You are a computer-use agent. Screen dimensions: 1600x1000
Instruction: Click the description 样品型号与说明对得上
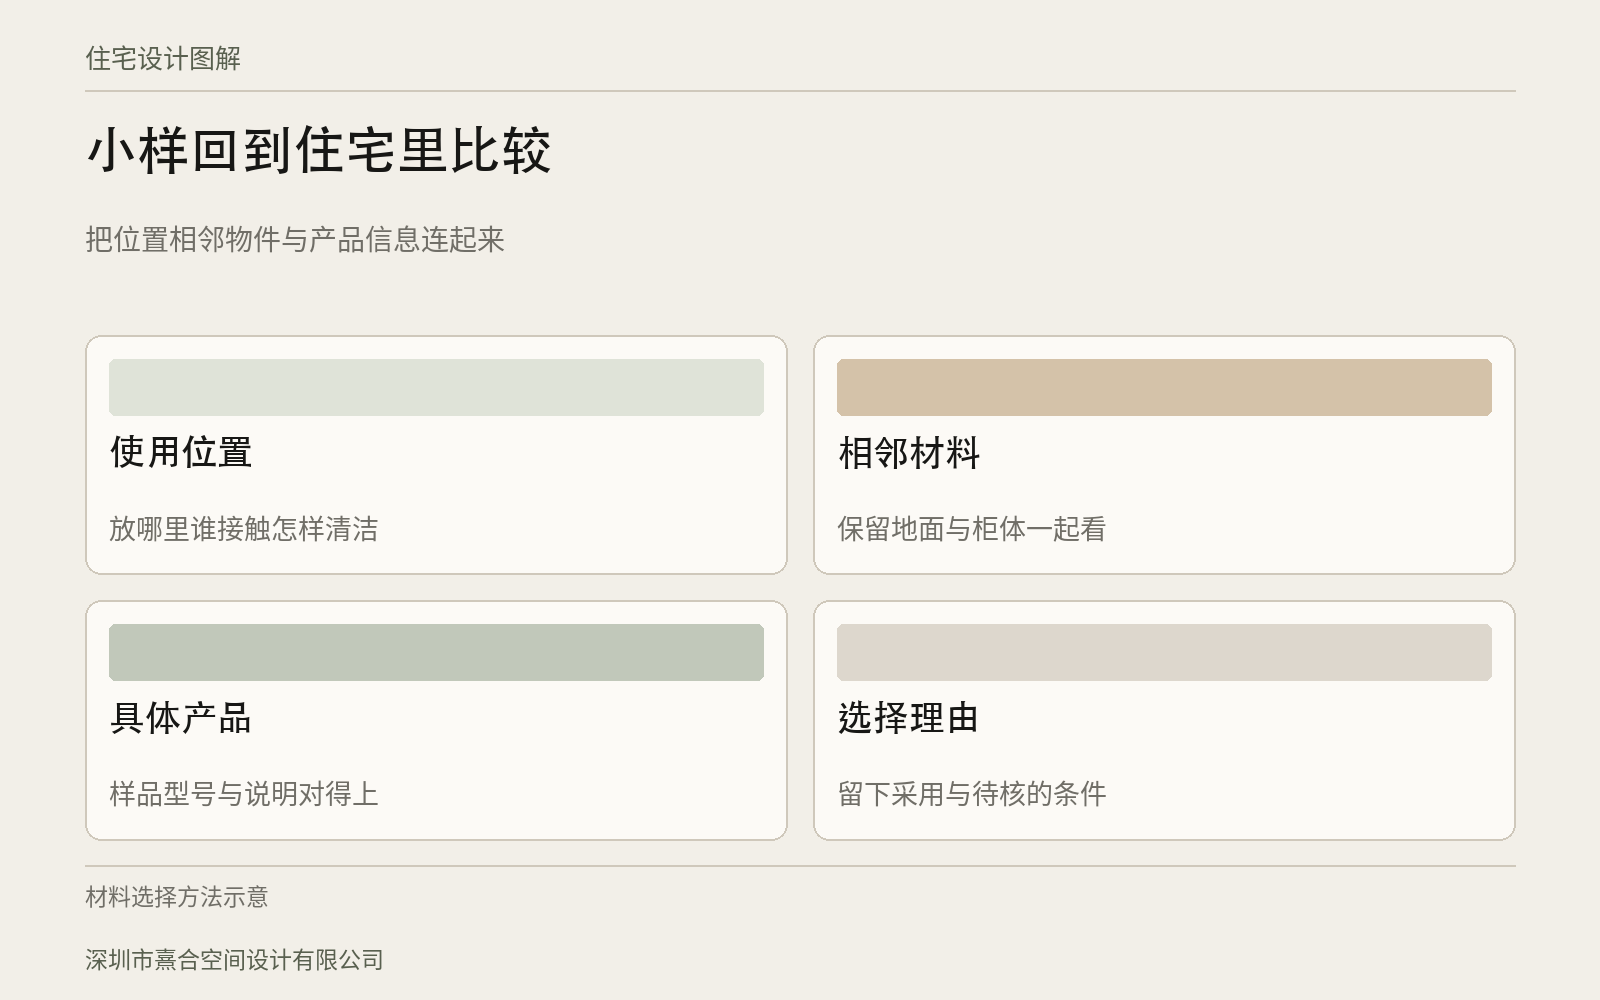[x=244, y=794]
